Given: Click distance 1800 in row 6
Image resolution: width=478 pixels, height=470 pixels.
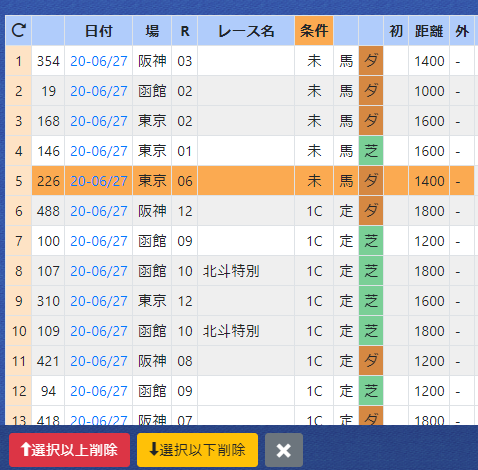Looking at the screenshot, I should point(429,211).
